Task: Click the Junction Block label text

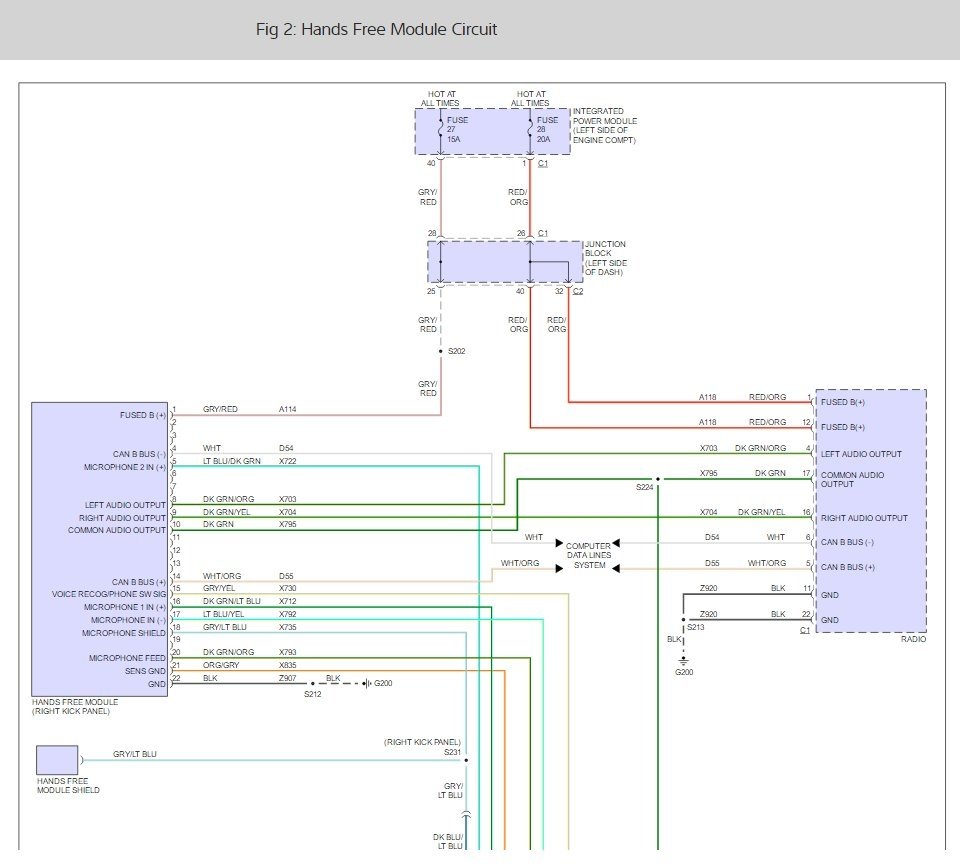Action: click(x=605, y=258)
